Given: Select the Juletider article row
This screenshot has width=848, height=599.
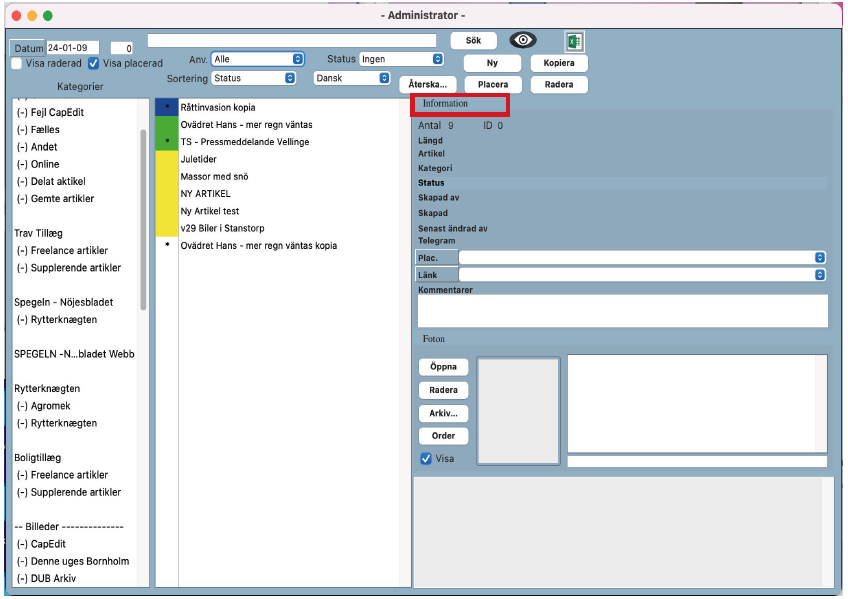Looking at the screenshot, I should [199, 159].
